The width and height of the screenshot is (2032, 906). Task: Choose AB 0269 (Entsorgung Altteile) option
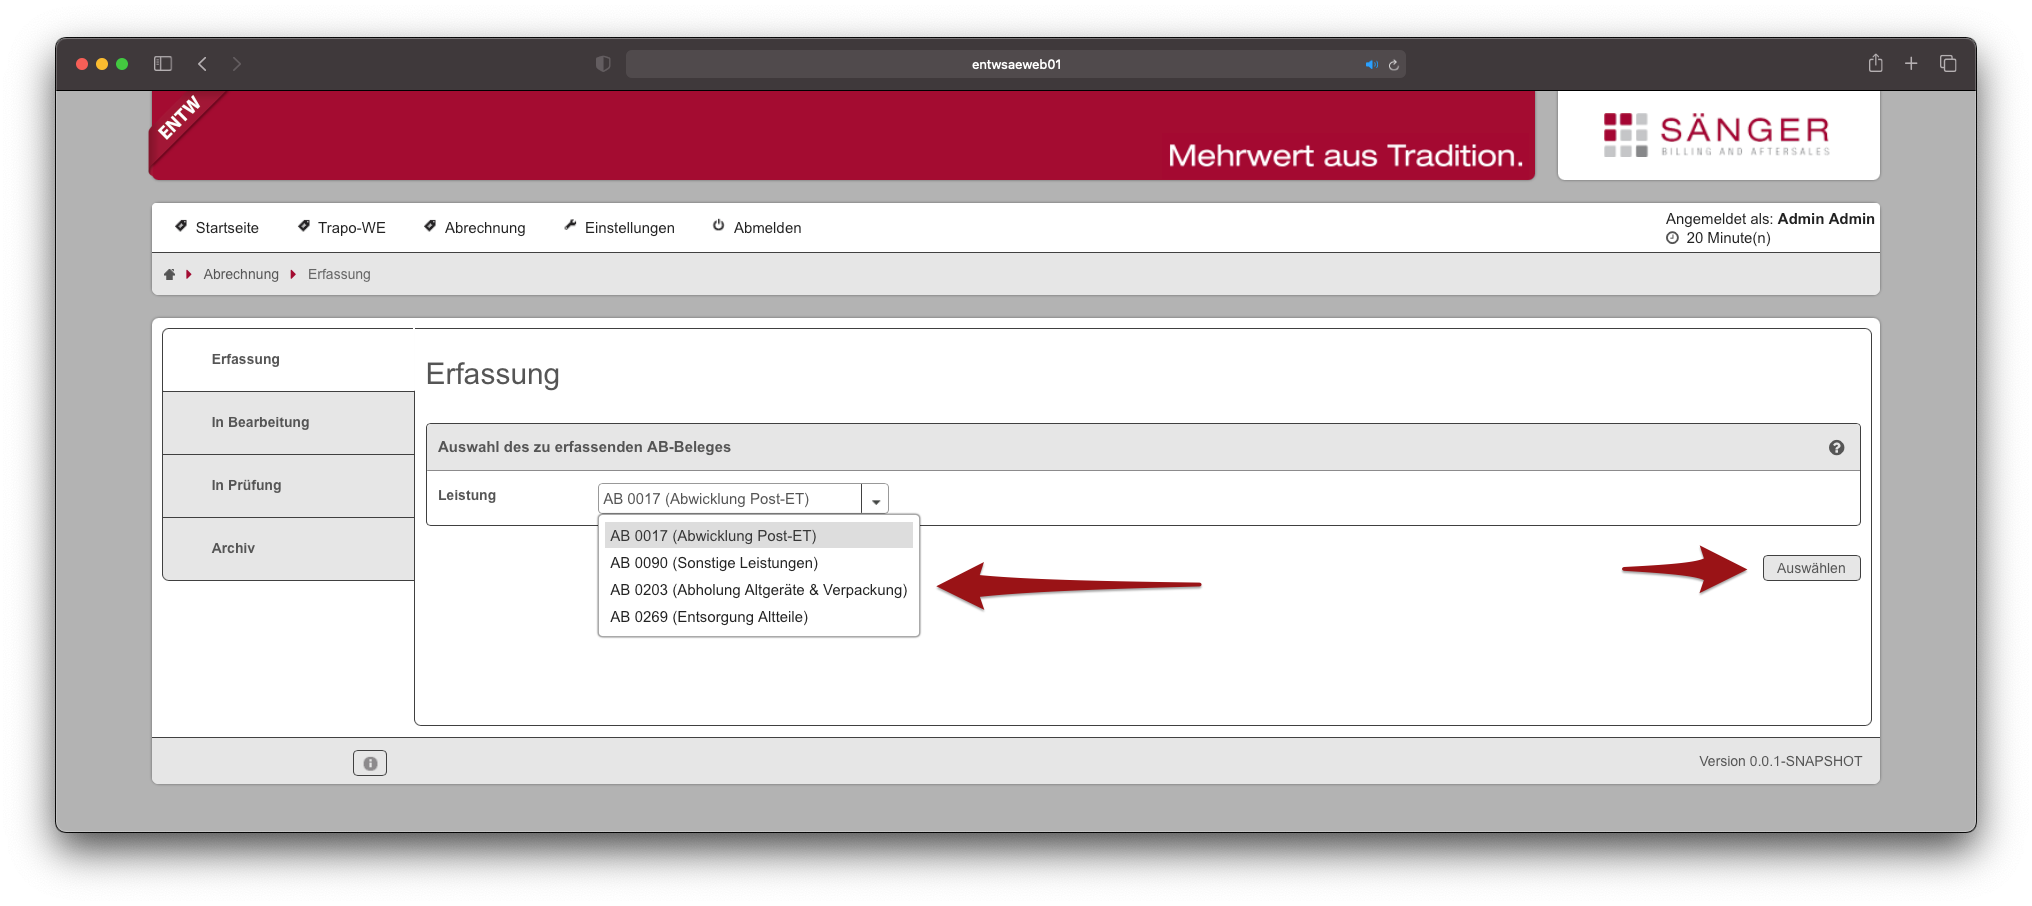coord(758,617)
